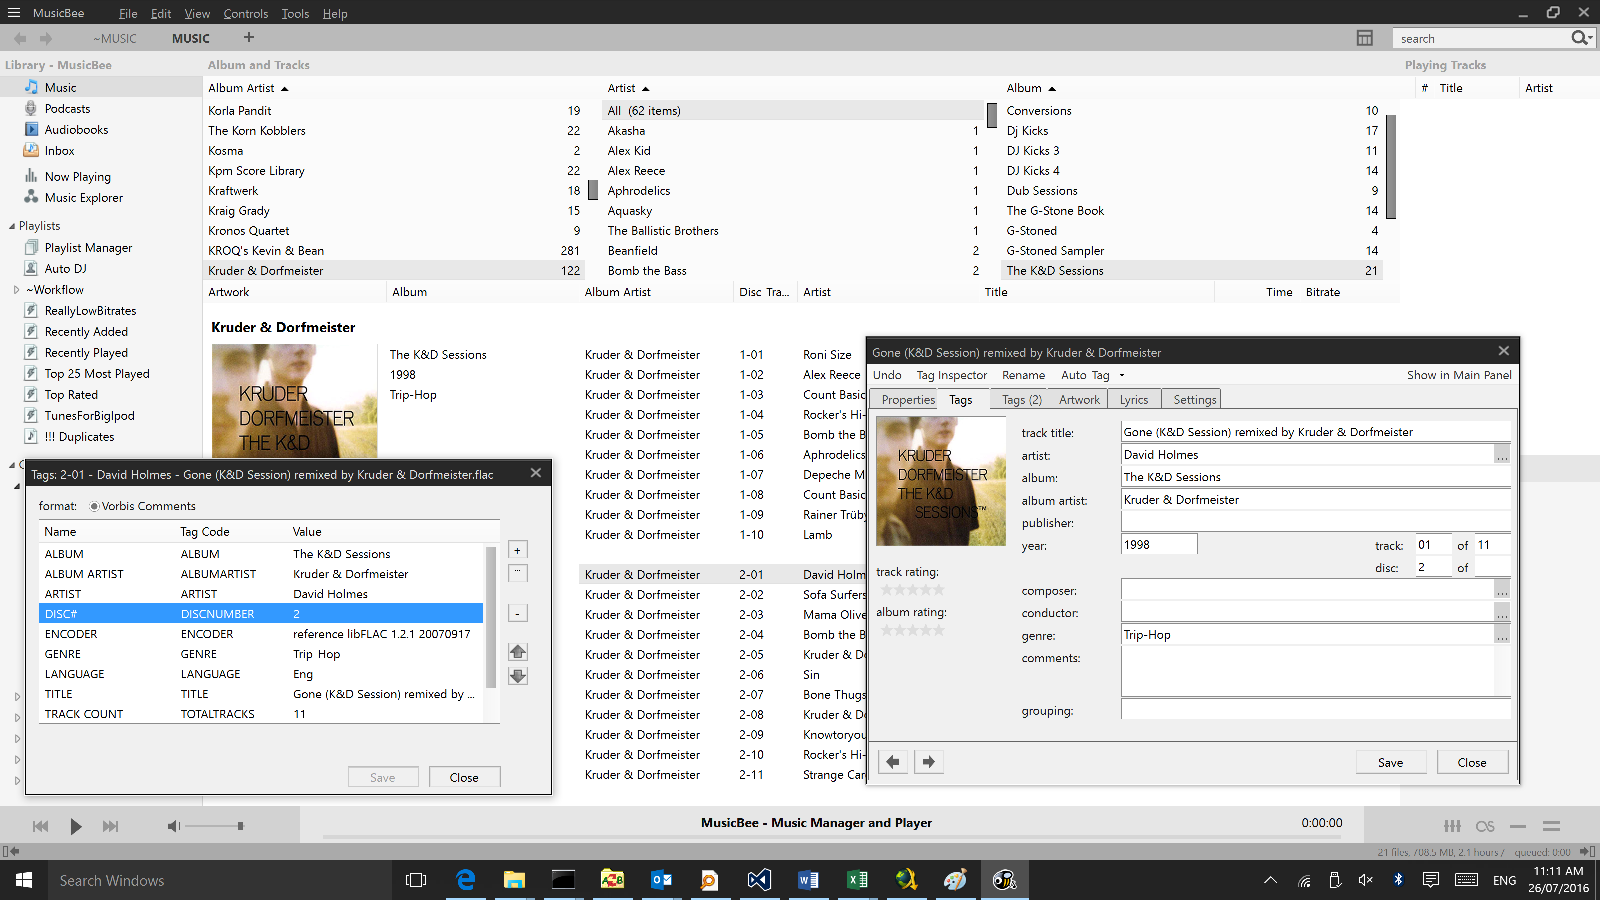1602x900 pixels.
Task: Select Vorbis Comments format radio button
Action: pyautogui.click(x=95, y=506)
